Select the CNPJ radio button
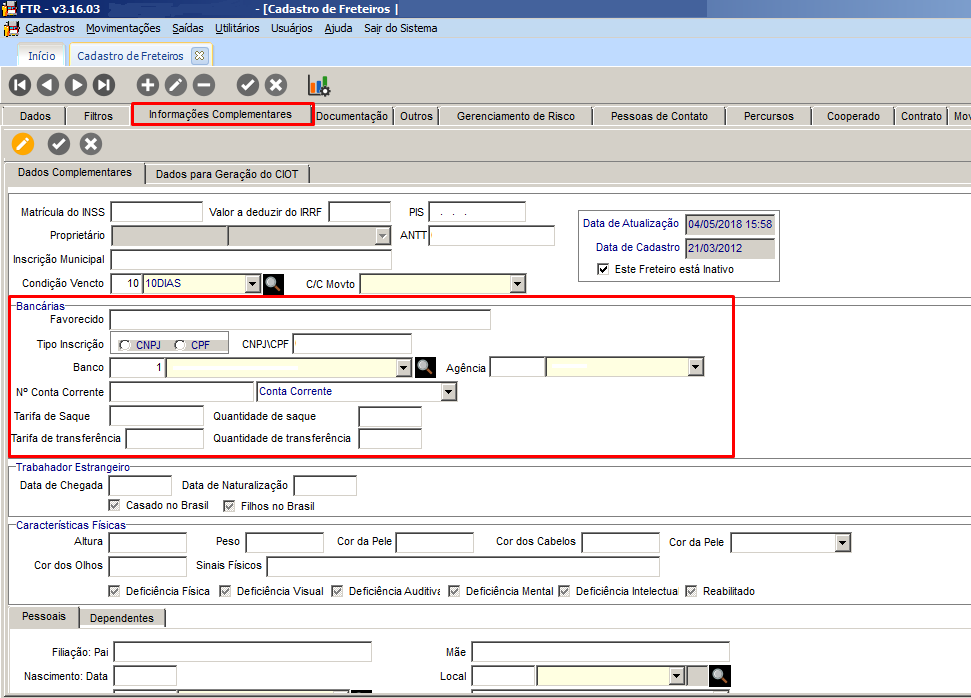 coord(124,345)
